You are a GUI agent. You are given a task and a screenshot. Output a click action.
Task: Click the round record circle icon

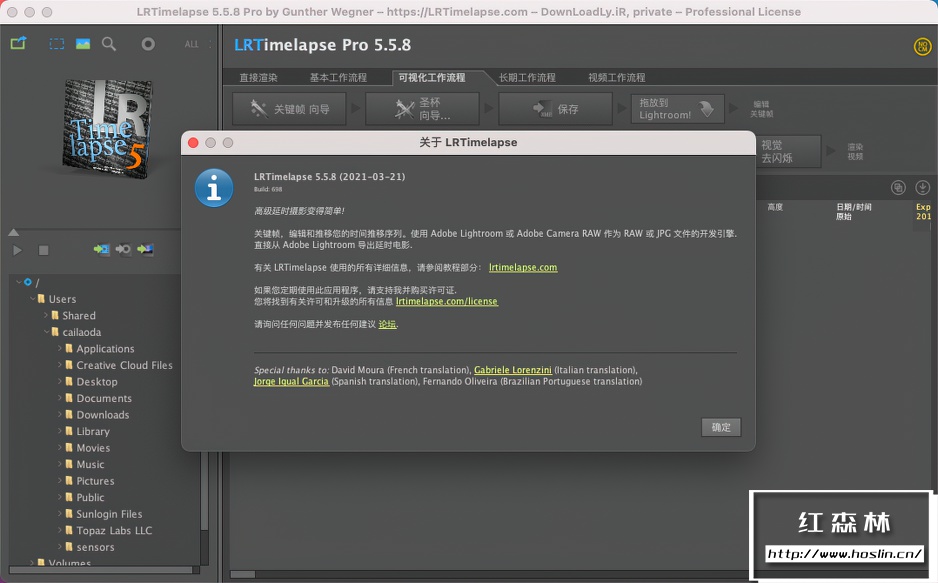pyautogui.click(x=148, y=44)
